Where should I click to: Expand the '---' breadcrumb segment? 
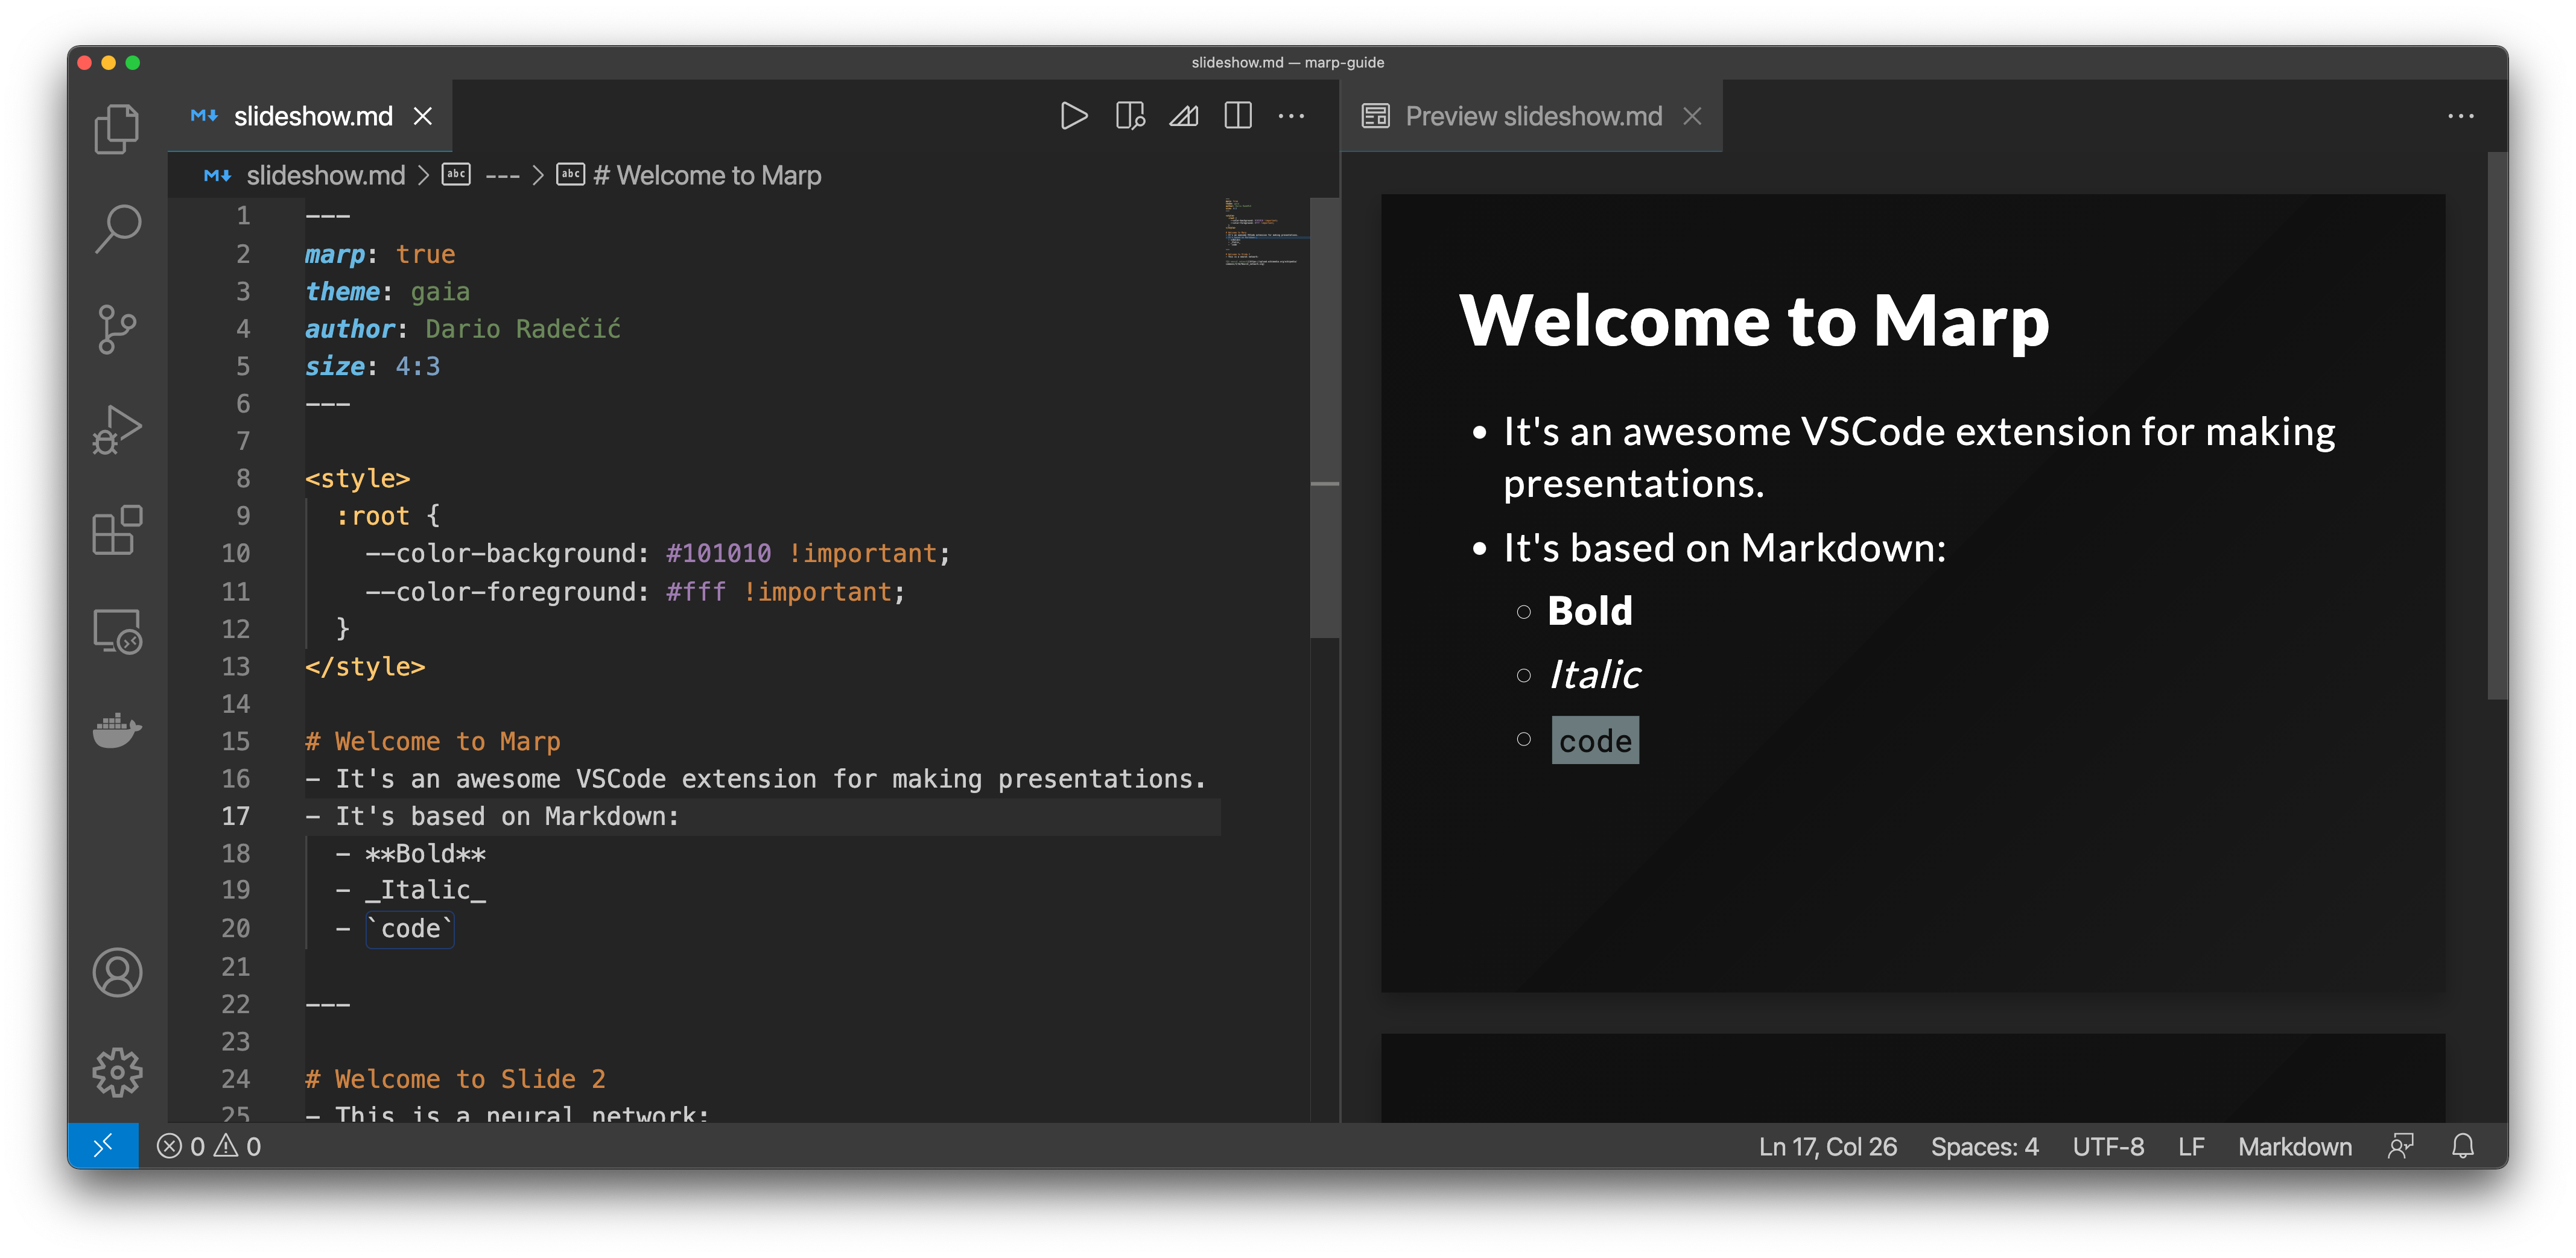(502, 176)
